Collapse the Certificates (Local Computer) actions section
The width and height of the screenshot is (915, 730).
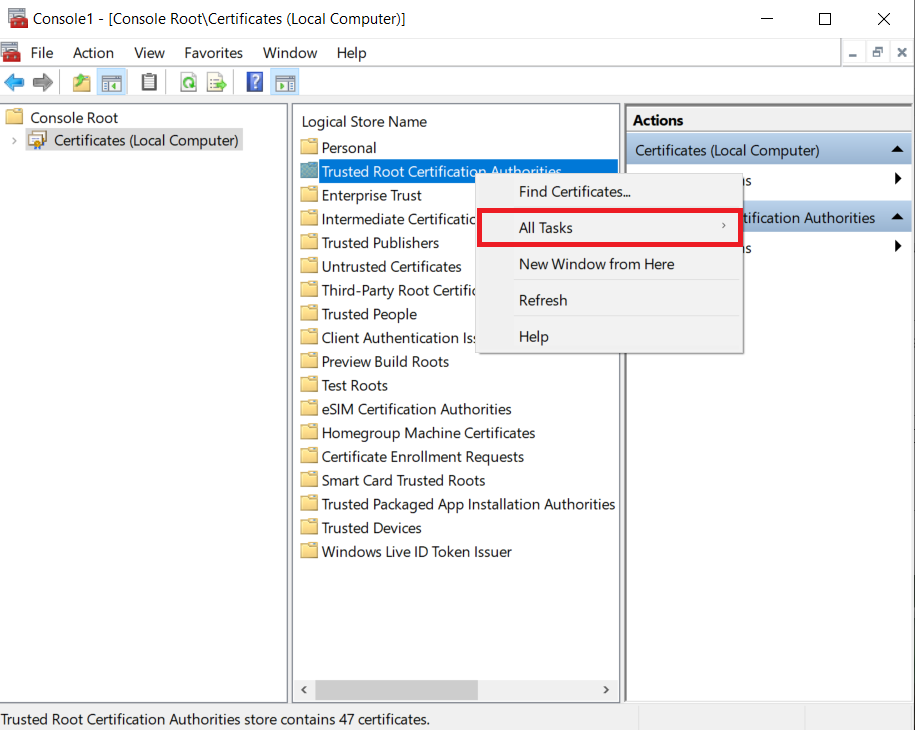tap(897, 150)
